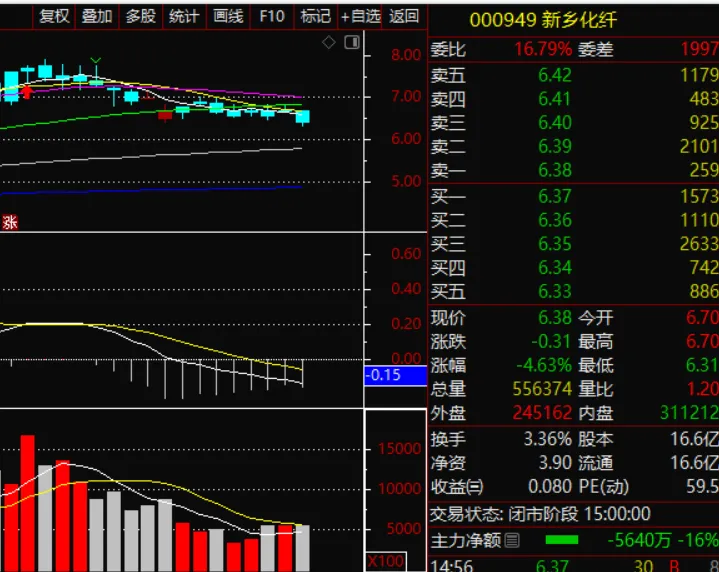Select the 买一 price 6.37
Screen dimensions: 719x572
point(555,197)
